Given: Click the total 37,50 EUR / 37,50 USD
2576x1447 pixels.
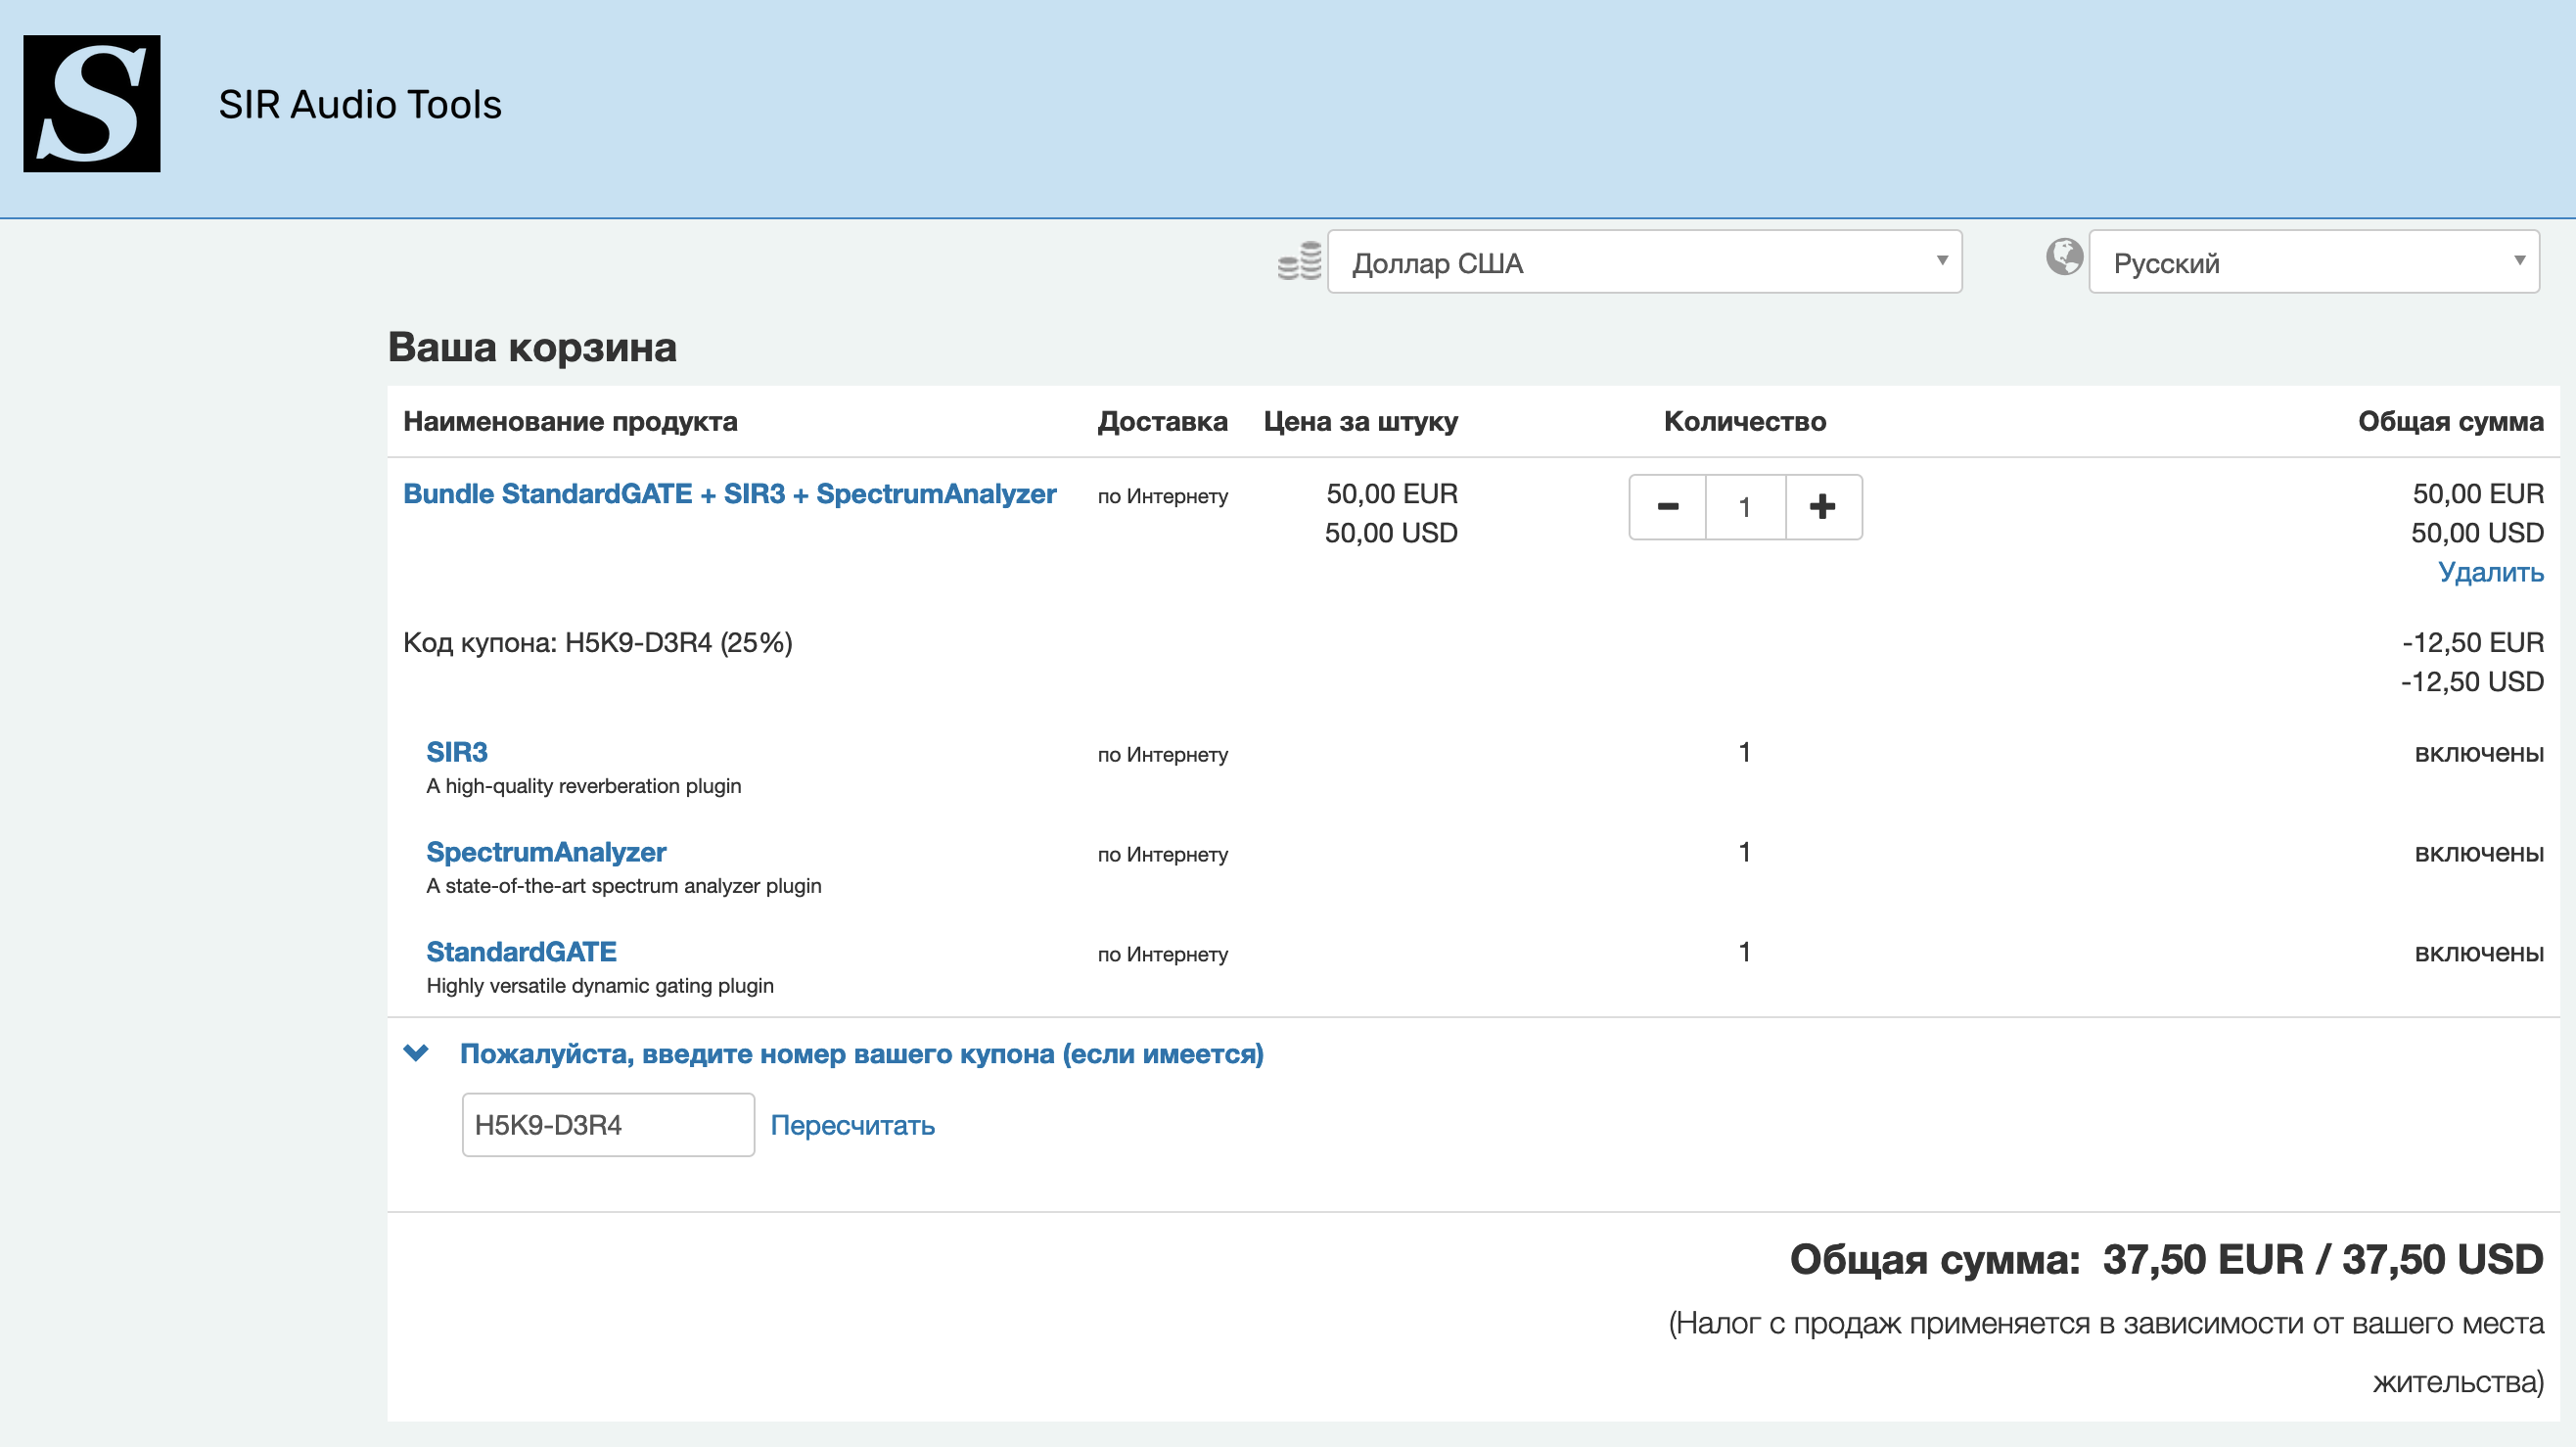Looking at the screenshot, I should (2322, 1260).
